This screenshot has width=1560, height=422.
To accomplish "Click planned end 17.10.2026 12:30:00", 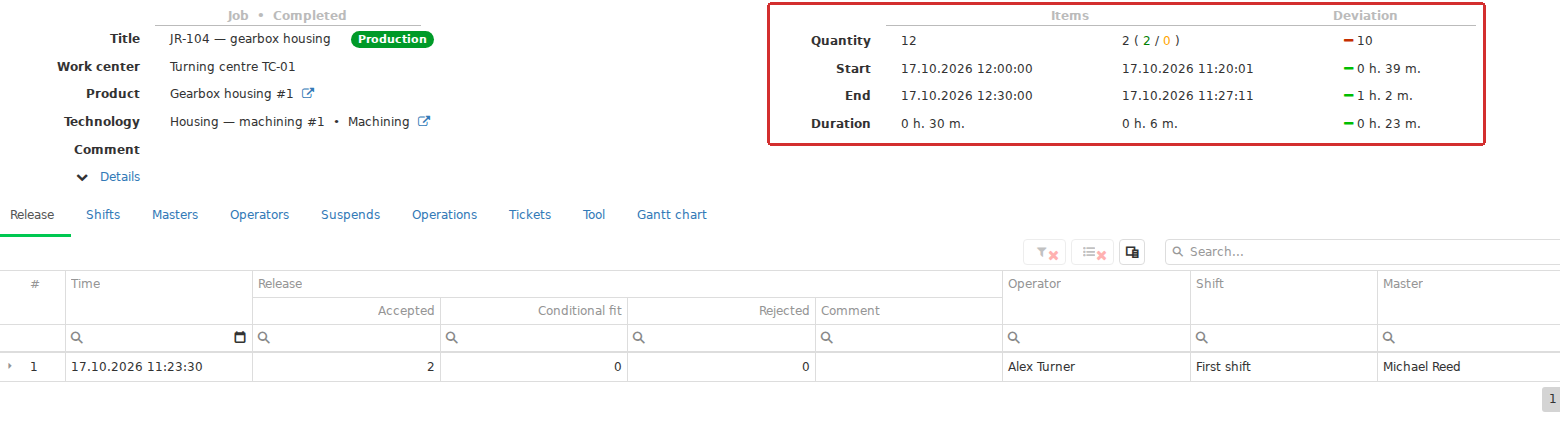I will [967, 96].
